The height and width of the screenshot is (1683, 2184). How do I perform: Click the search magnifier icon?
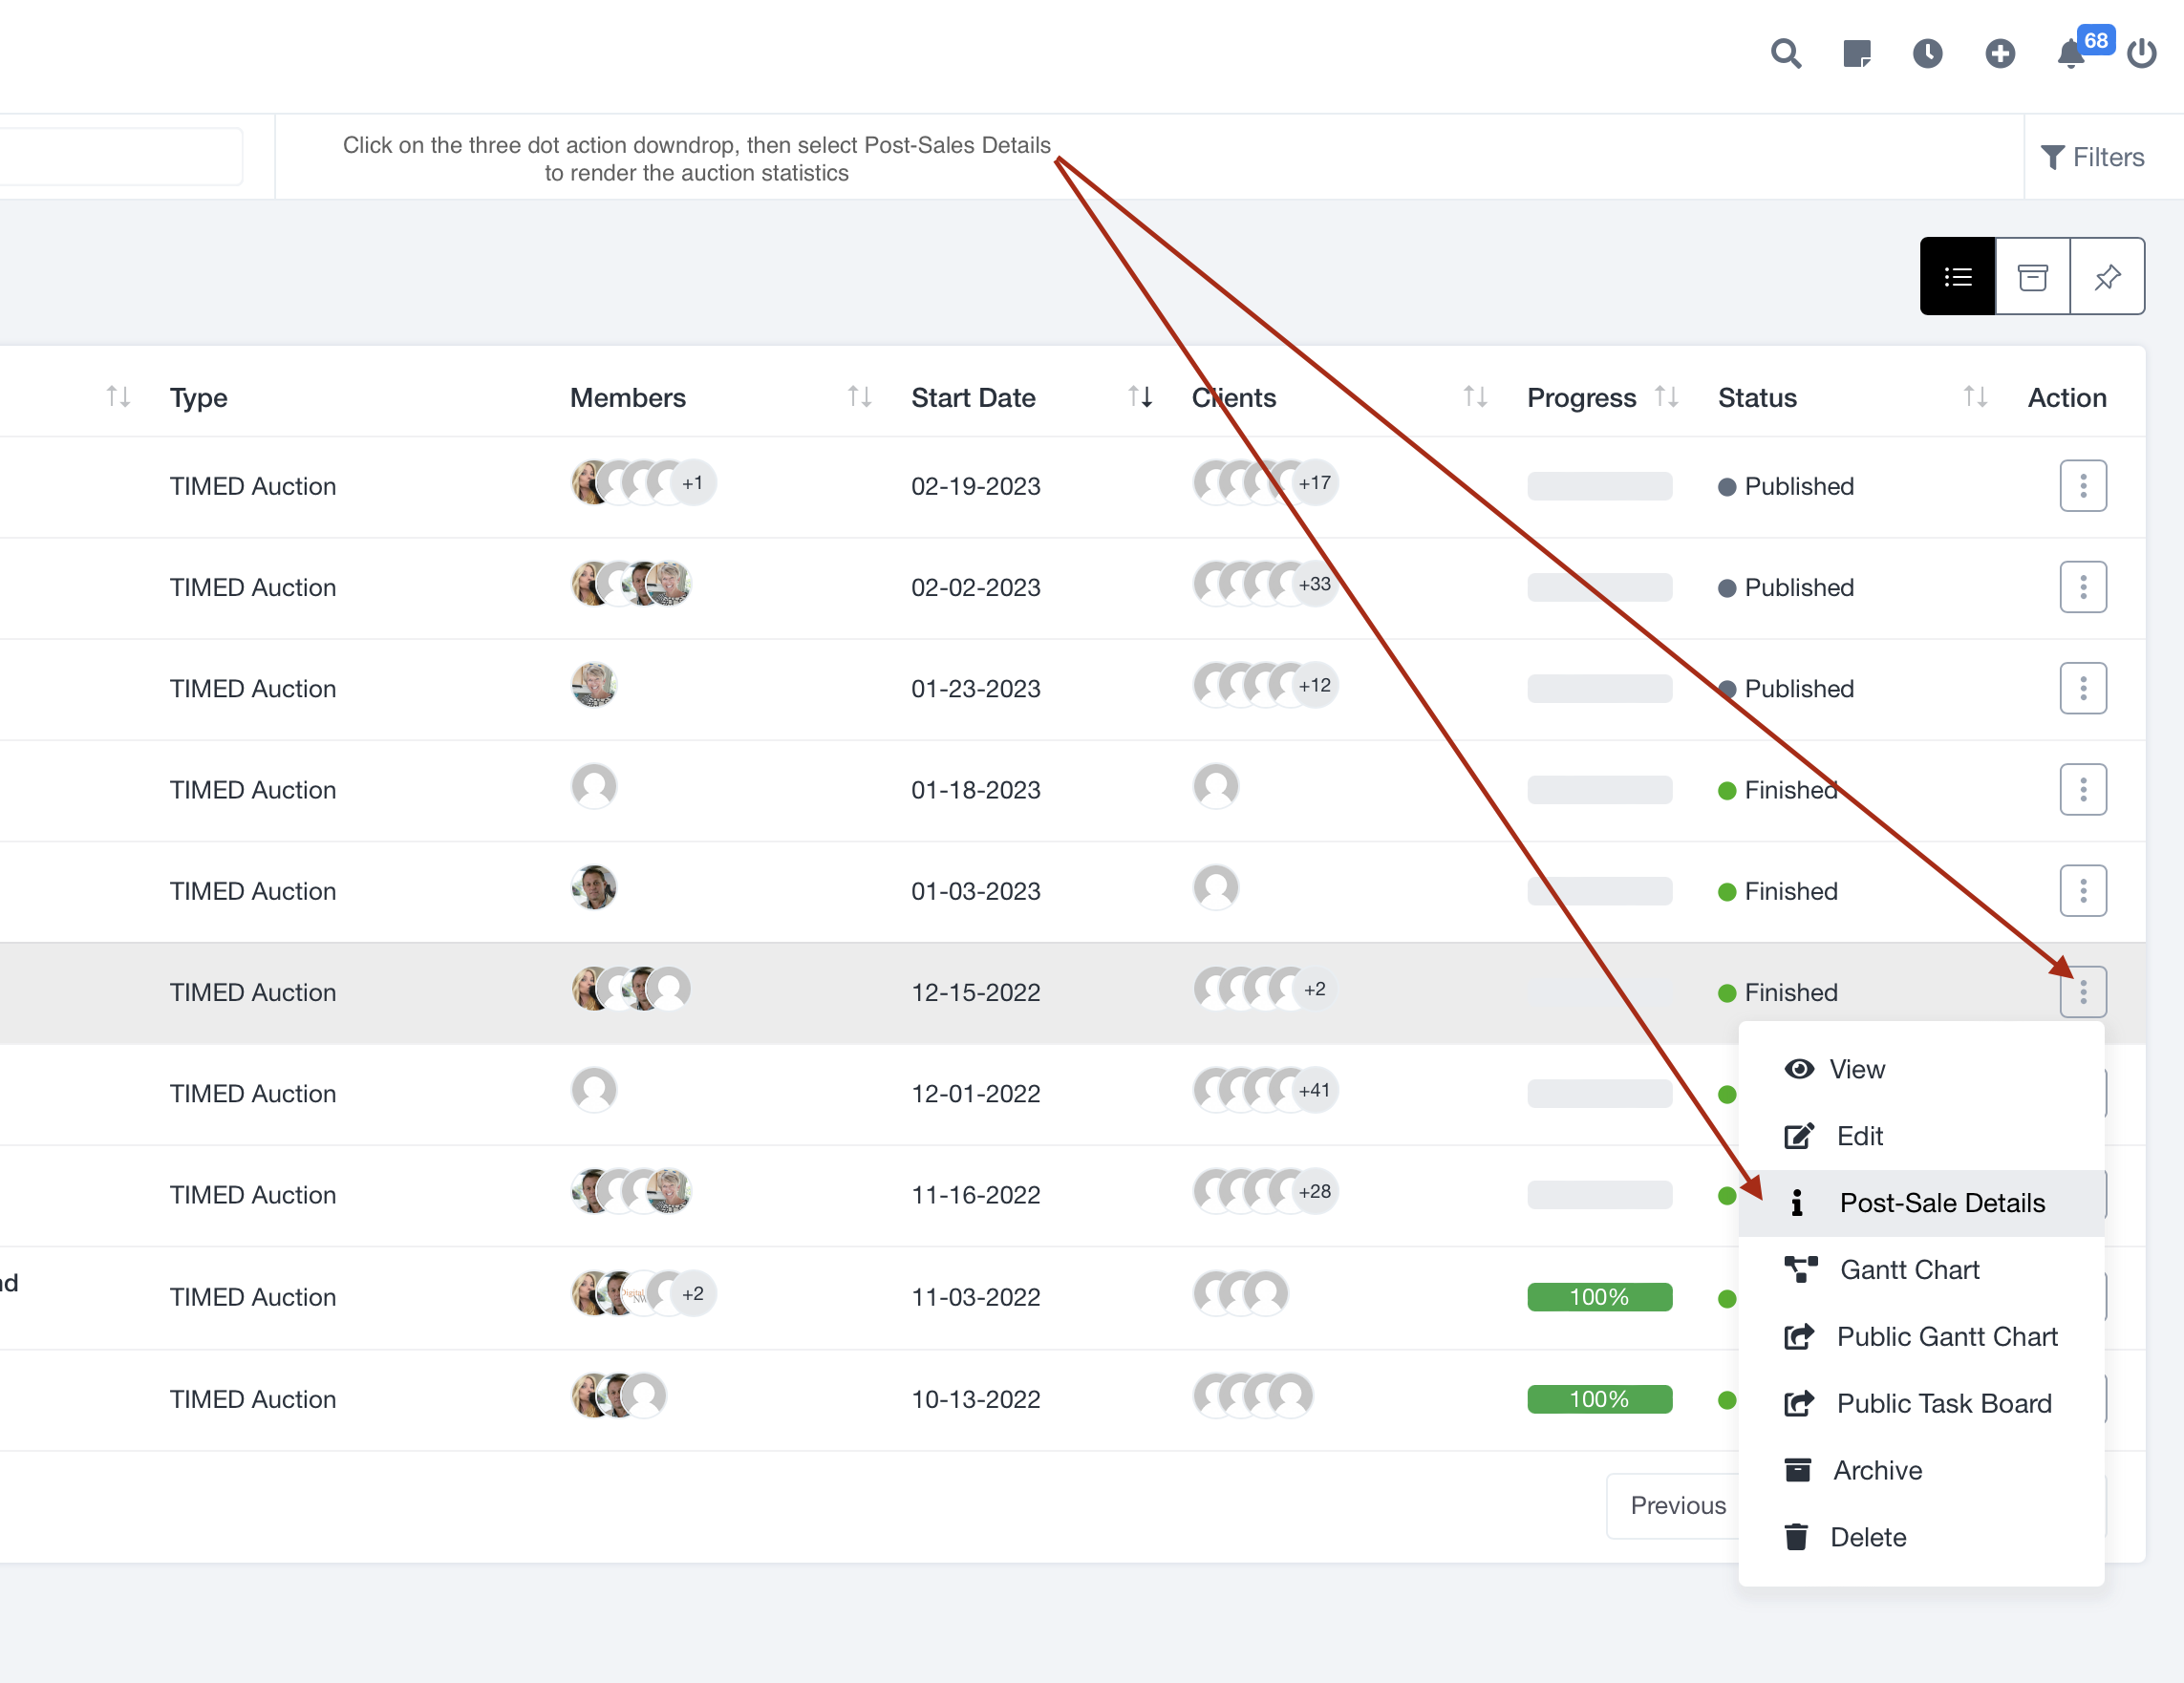point(1785,53)
